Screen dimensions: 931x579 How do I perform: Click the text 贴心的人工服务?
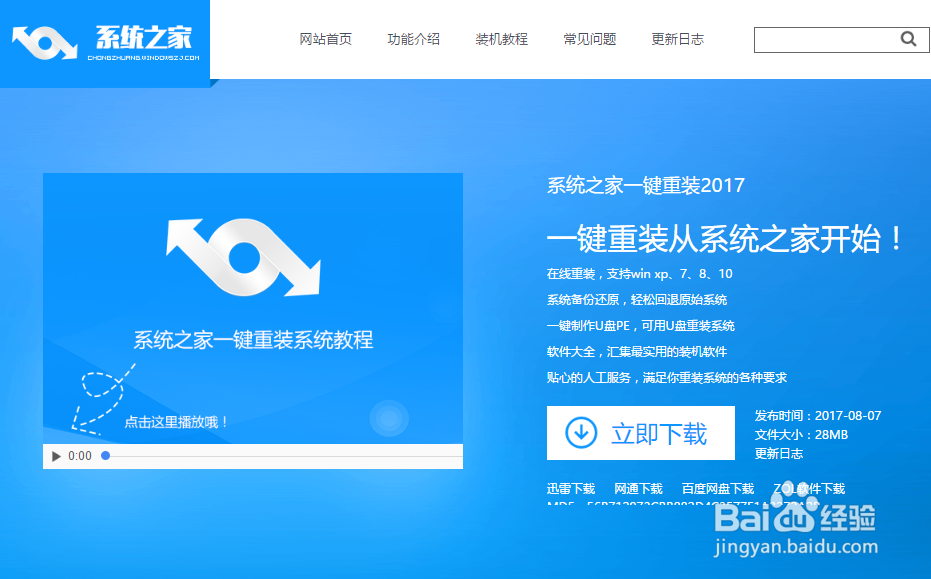[588, 378]
